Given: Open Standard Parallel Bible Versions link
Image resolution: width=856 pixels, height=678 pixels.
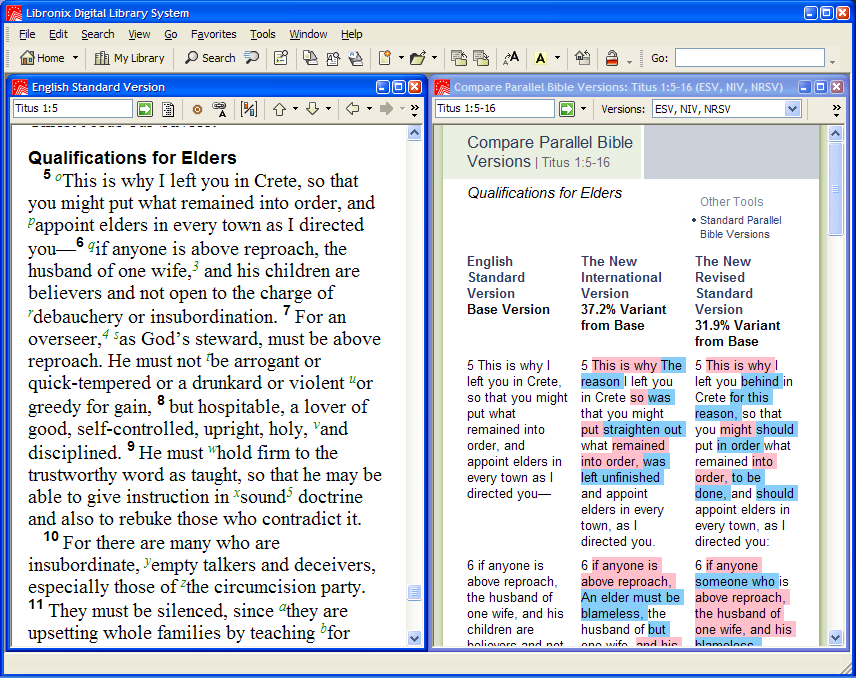Looking at the screenshot, I should tap(740, 227).
